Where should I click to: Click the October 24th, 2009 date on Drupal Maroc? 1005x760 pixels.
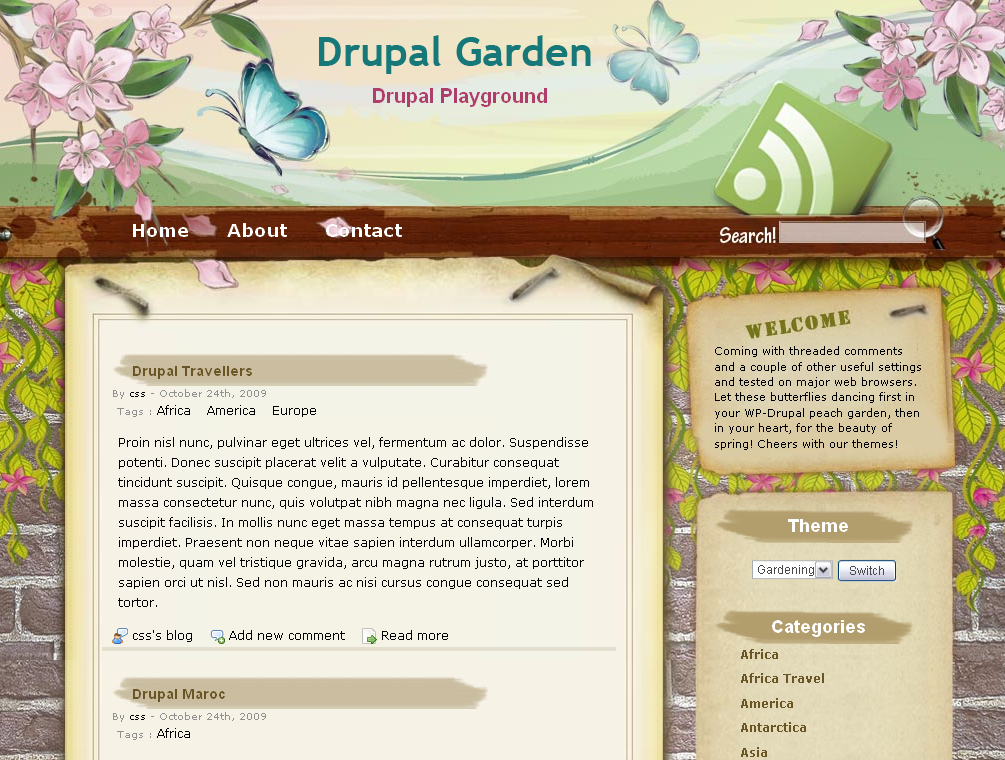[x=213, y=716]
